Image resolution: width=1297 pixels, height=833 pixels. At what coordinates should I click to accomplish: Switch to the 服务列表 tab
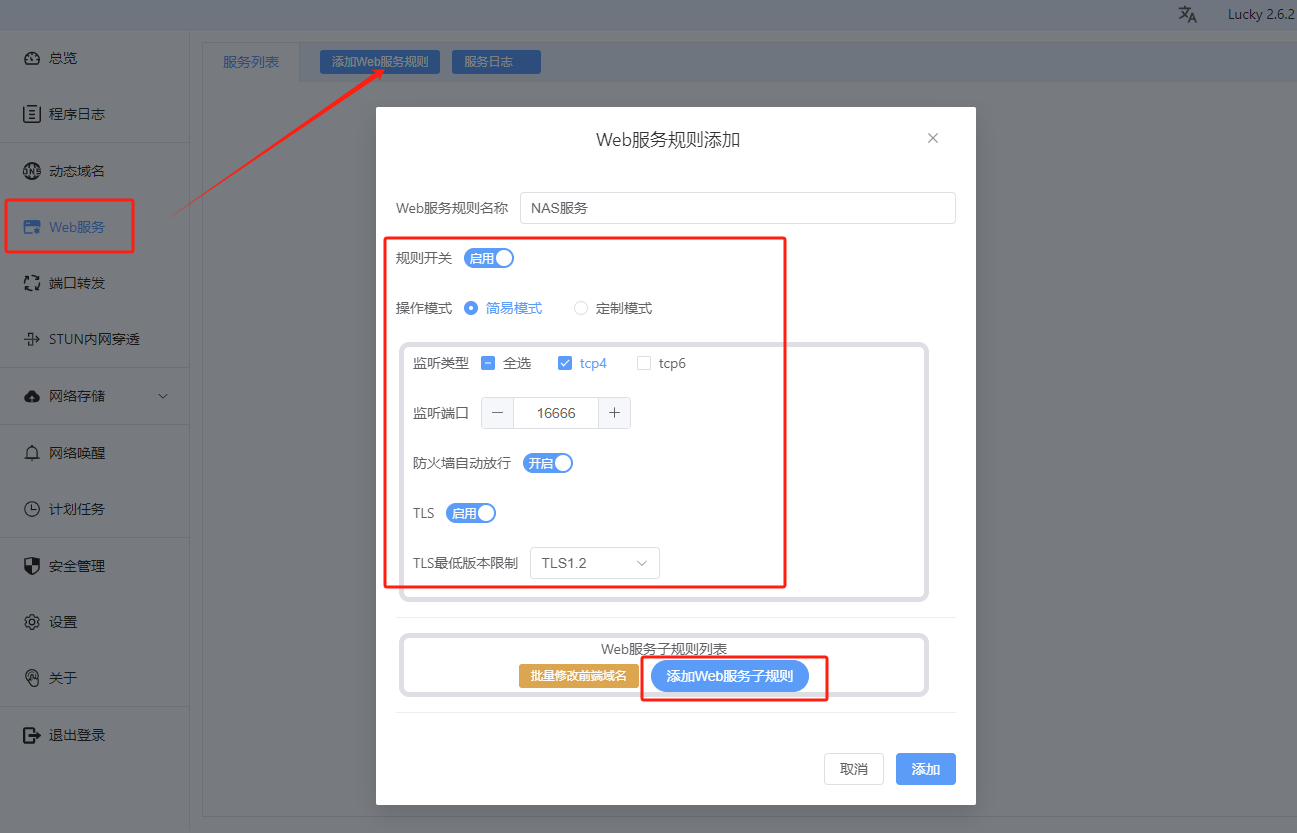click(x=251, y=62)
